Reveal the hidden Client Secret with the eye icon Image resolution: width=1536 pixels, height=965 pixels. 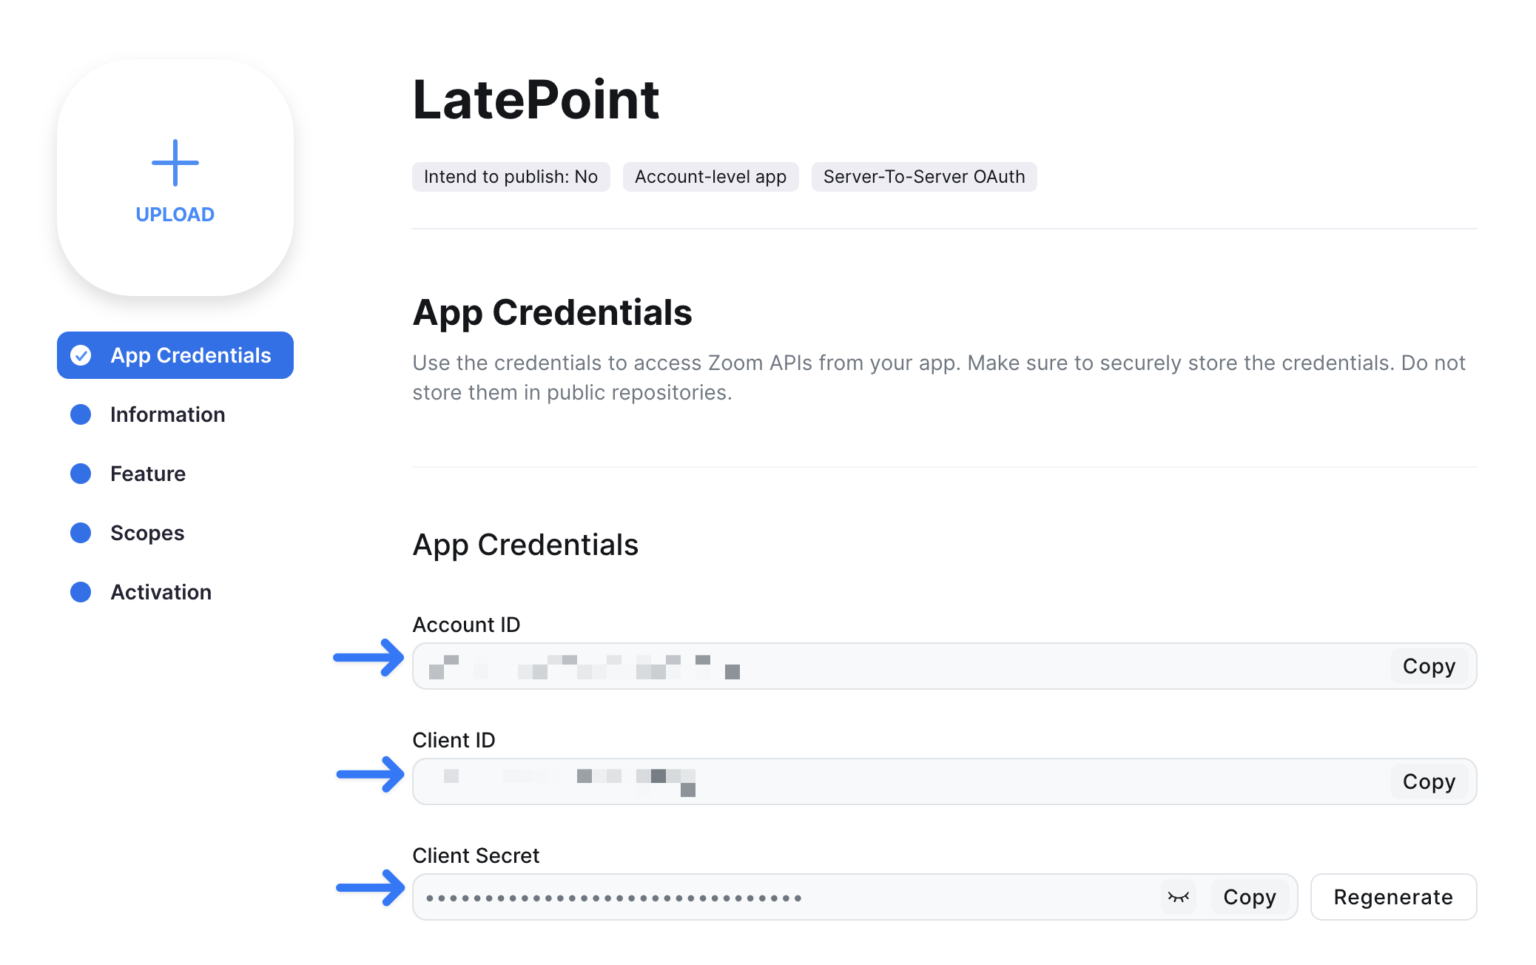[x=1178, y=897]
